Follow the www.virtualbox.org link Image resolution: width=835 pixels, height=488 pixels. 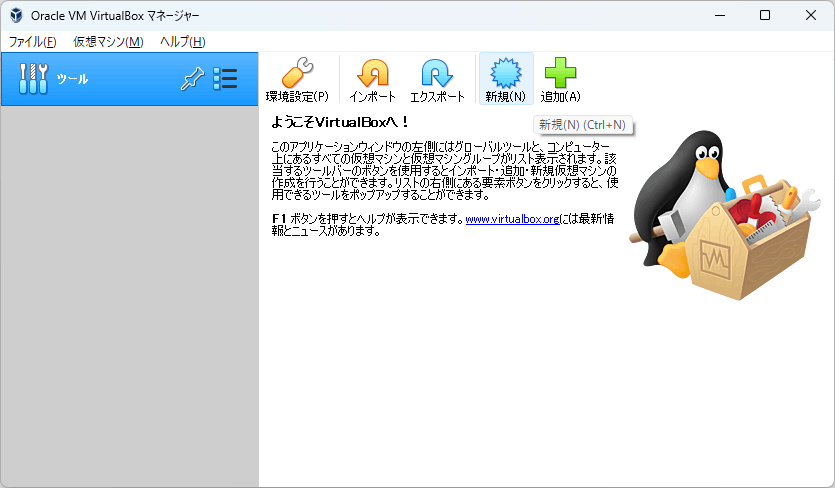pos(512,219)
